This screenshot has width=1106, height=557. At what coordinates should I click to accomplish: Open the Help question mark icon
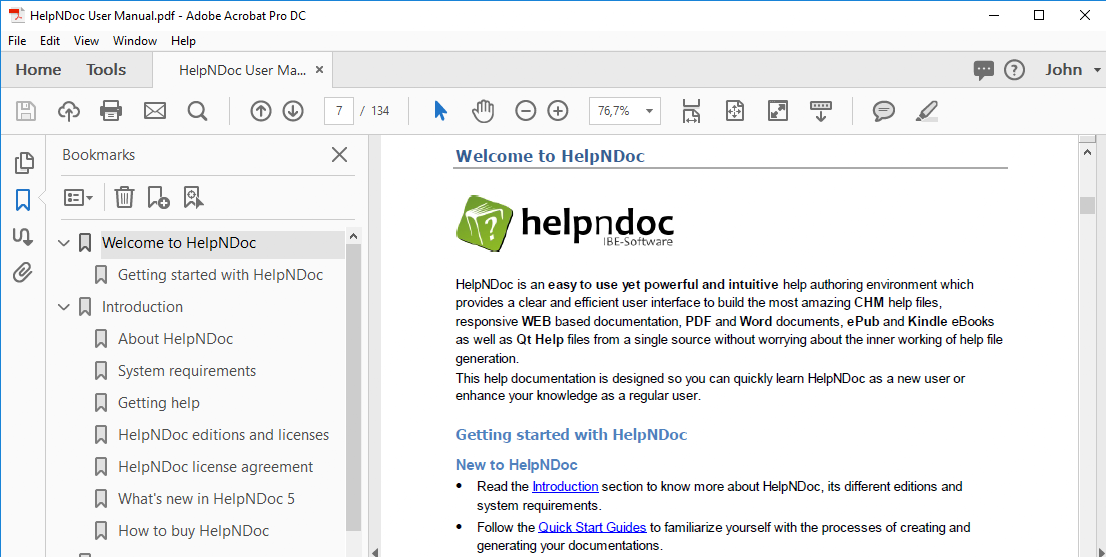(1014, 70)
